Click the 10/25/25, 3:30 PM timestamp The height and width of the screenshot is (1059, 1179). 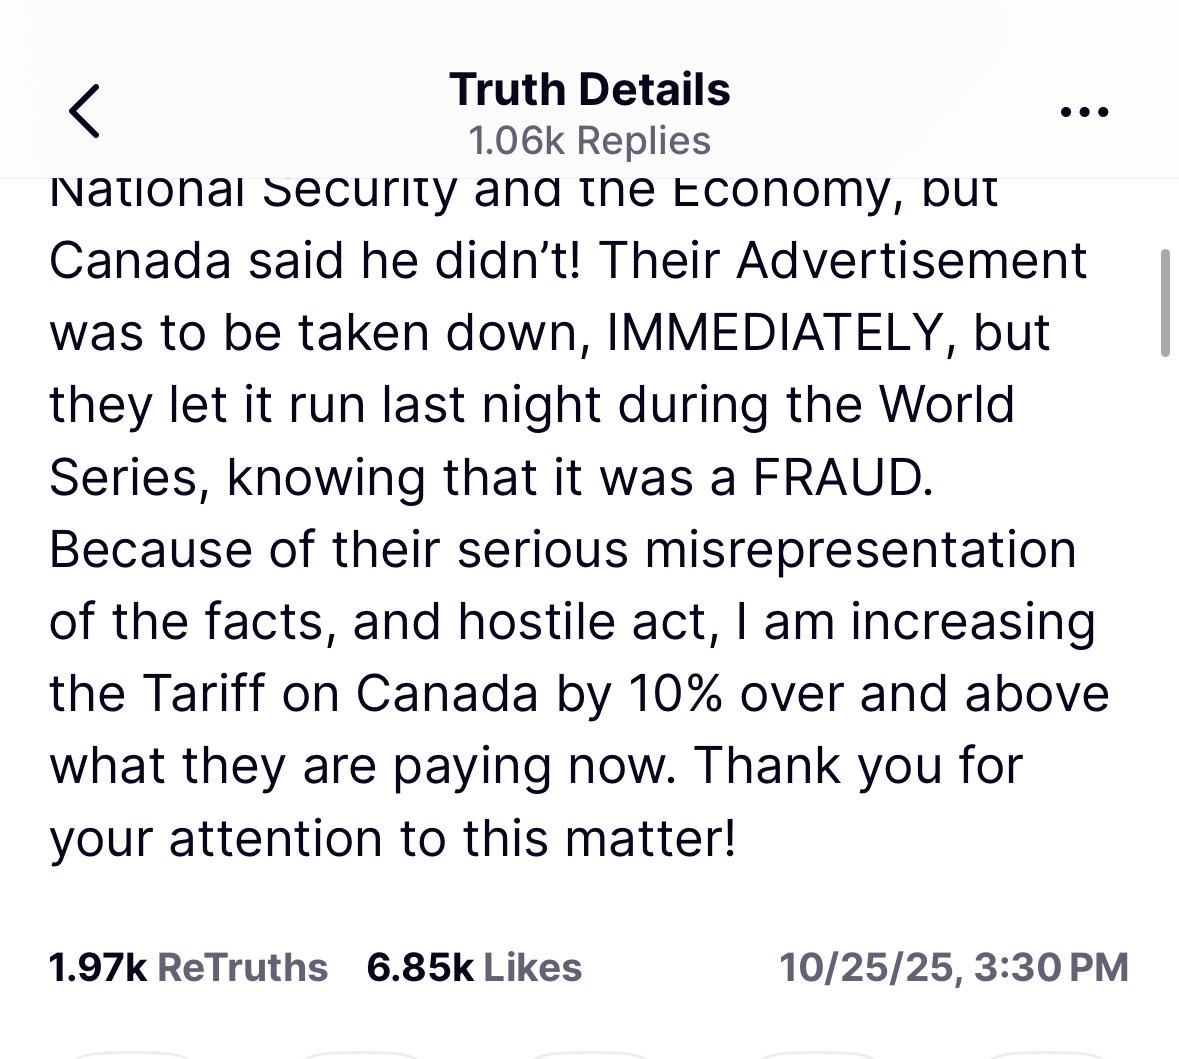click(x=953, y=967)
